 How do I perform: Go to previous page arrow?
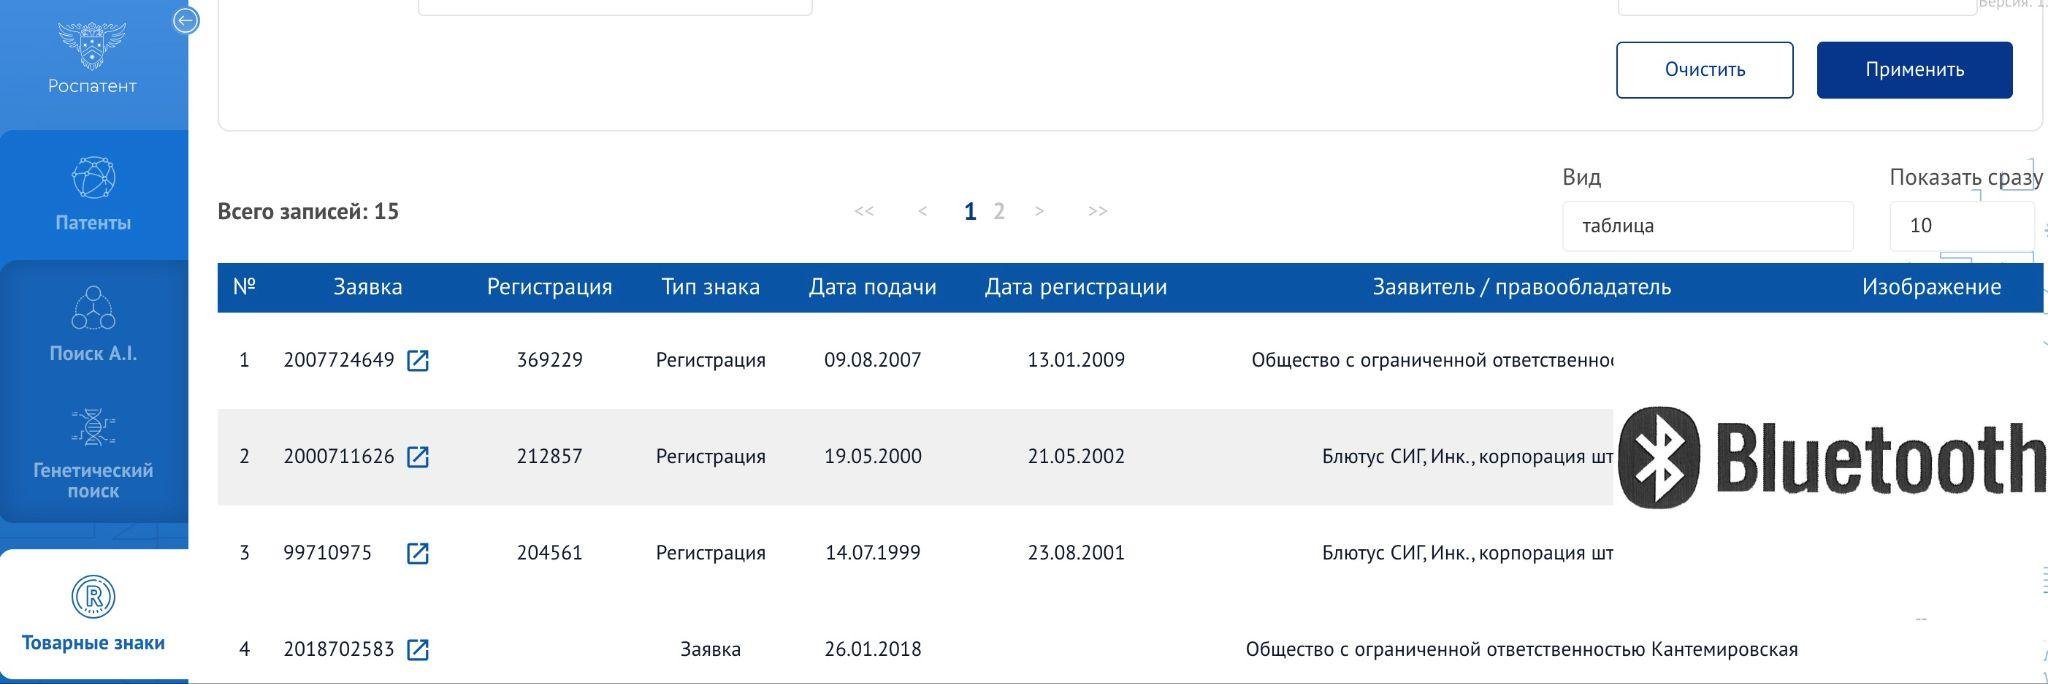[922, 211]
